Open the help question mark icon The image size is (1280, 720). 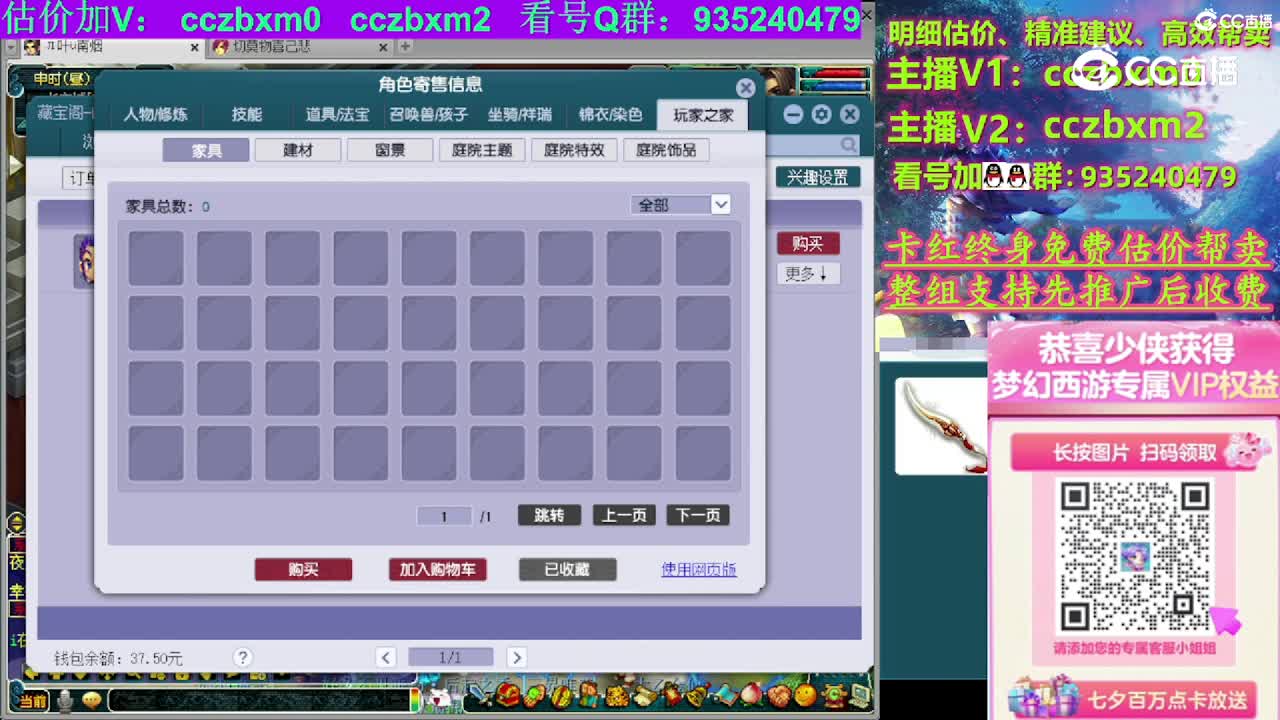242,657
